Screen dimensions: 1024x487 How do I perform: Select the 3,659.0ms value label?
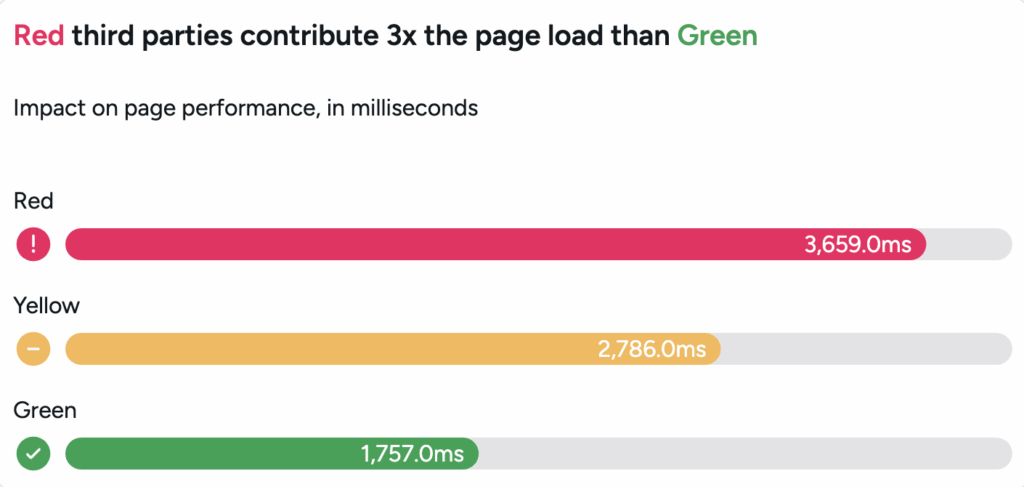(x=857, y=245)
